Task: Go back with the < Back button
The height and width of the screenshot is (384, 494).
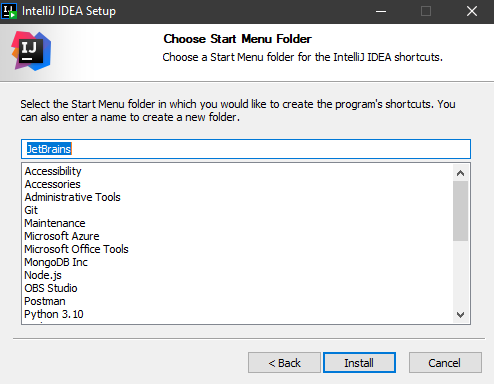Action: [x=284, y=363]
